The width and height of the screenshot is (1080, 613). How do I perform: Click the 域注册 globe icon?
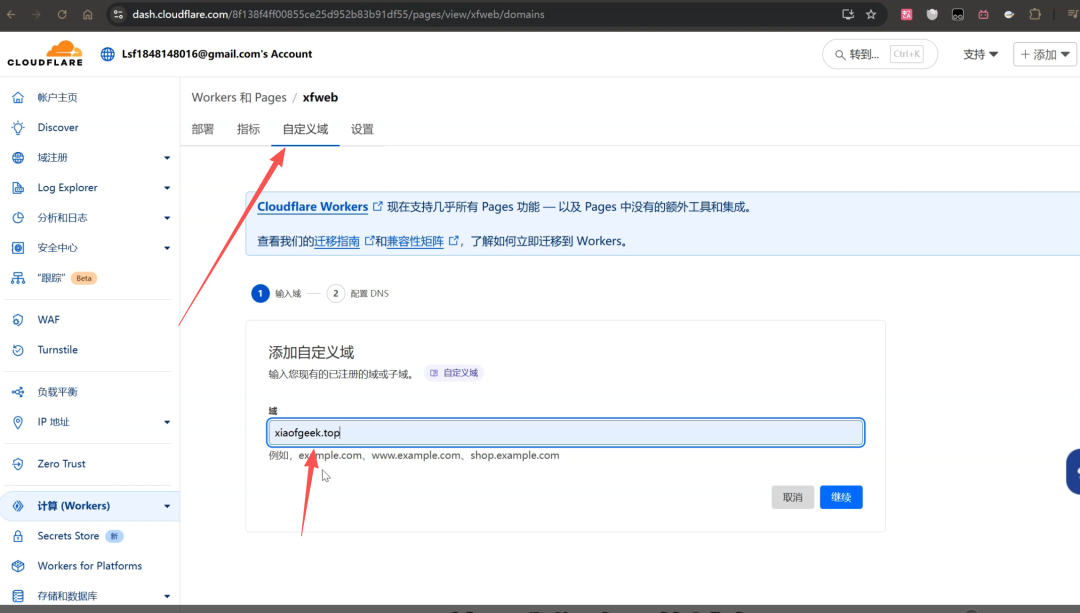coord(18,158)
